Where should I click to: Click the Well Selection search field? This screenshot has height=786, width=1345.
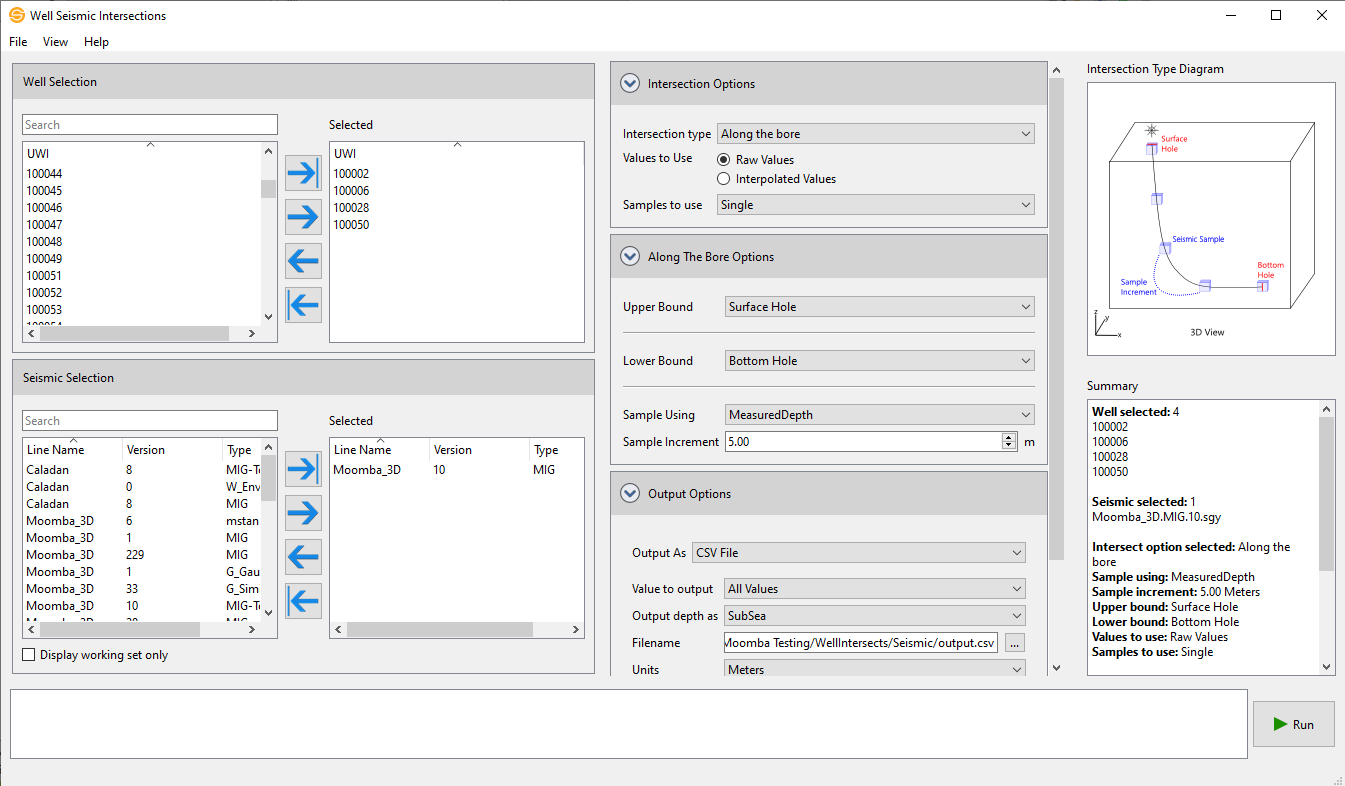150,125
